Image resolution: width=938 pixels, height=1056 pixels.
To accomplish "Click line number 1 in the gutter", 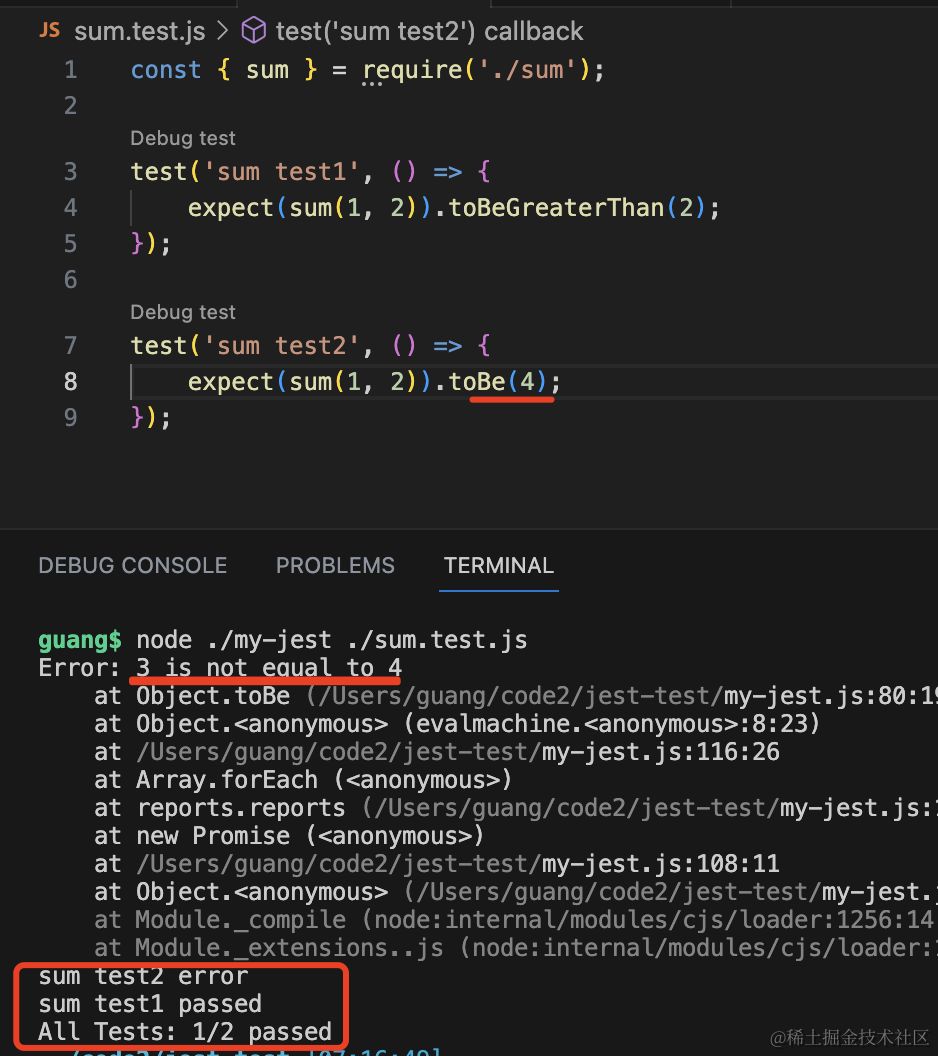I will [70, 69].
